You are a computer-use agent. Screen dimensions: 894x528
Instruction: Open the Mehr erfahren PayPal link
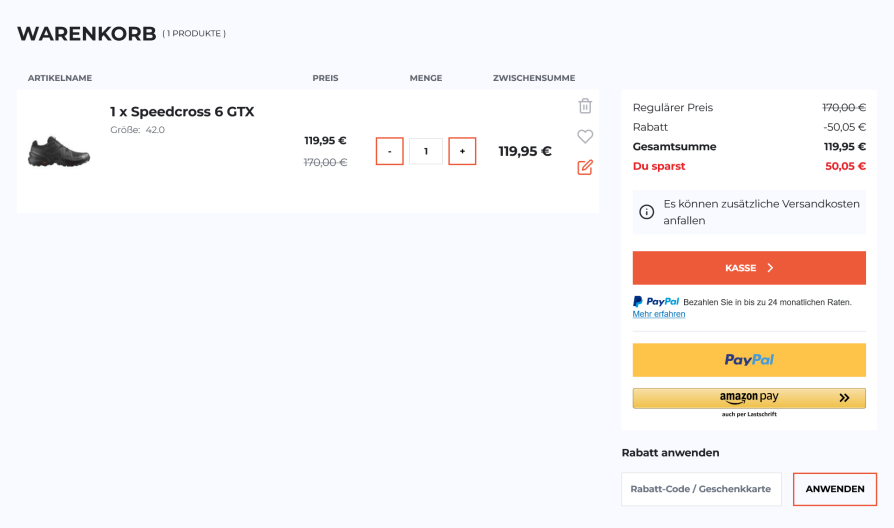[x=659, y=314]
